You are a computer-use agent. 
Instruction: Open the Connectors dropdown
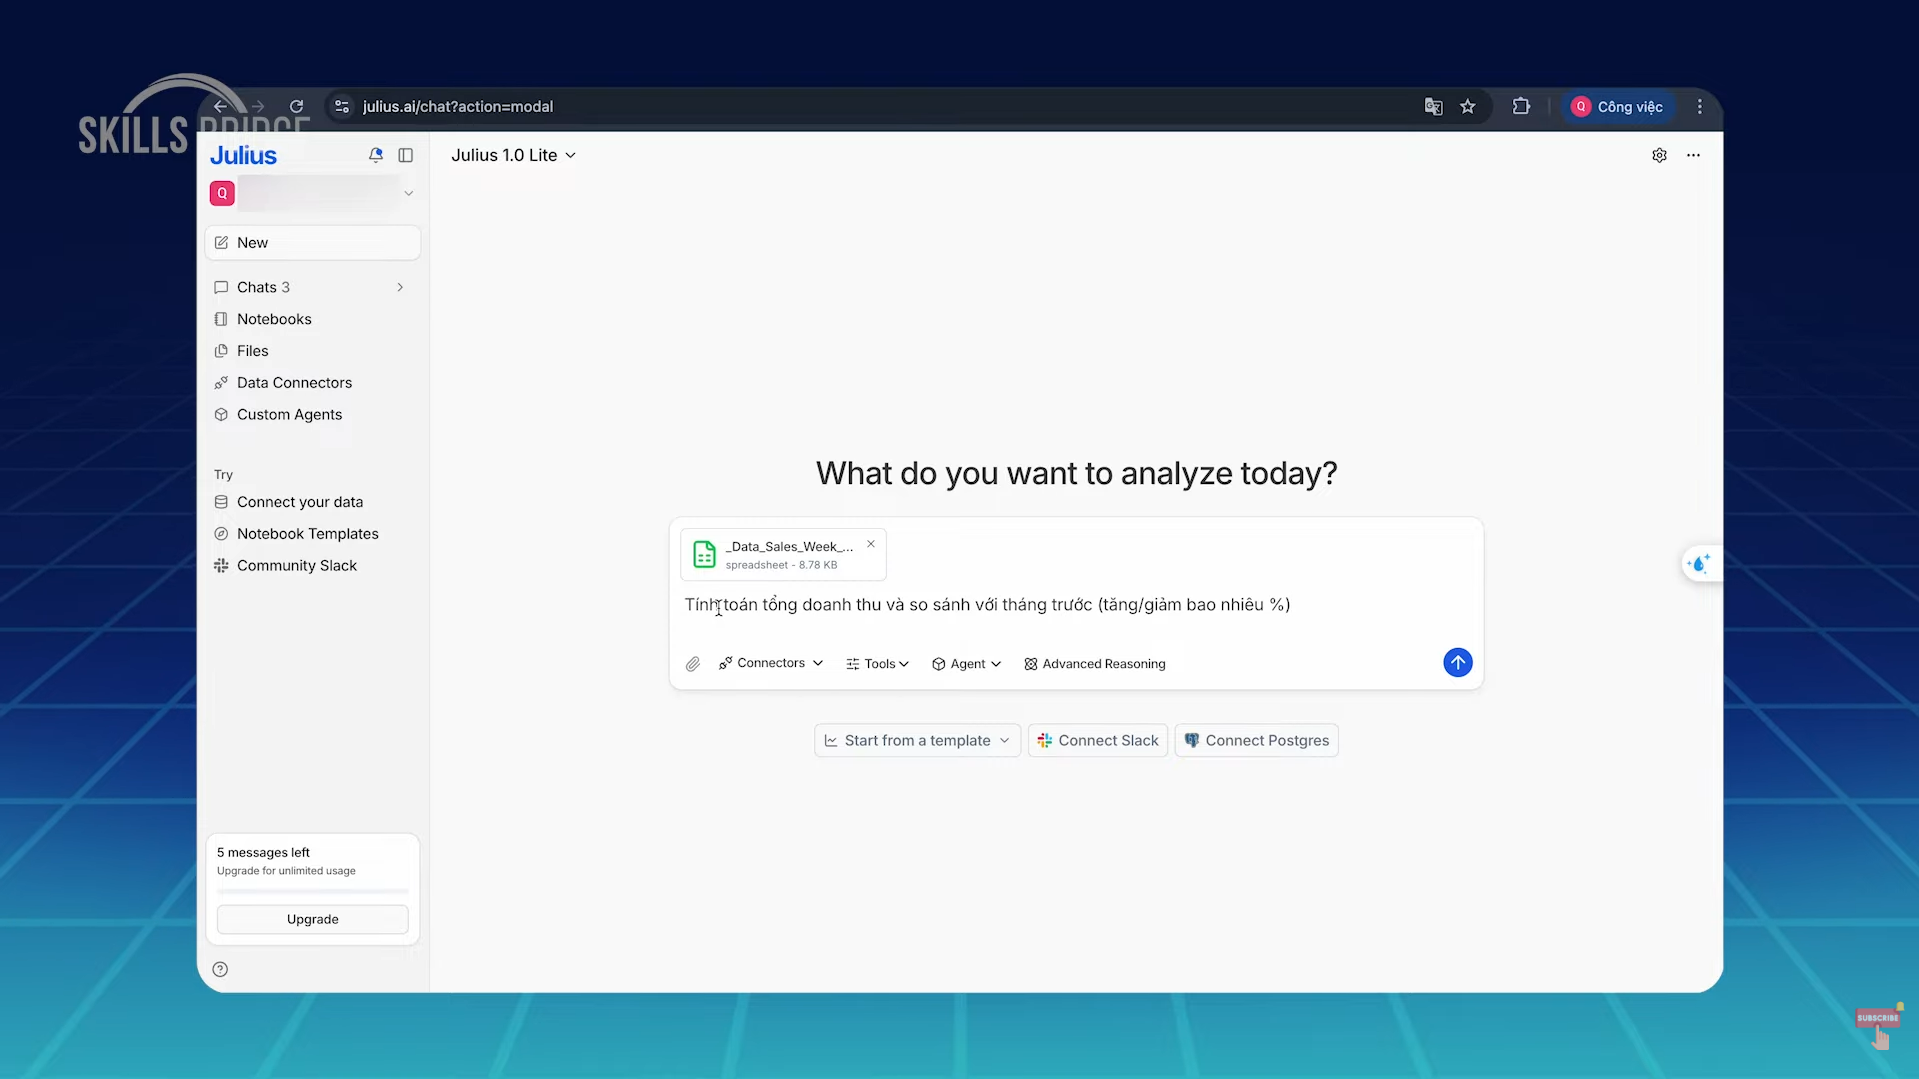(770, 663)
